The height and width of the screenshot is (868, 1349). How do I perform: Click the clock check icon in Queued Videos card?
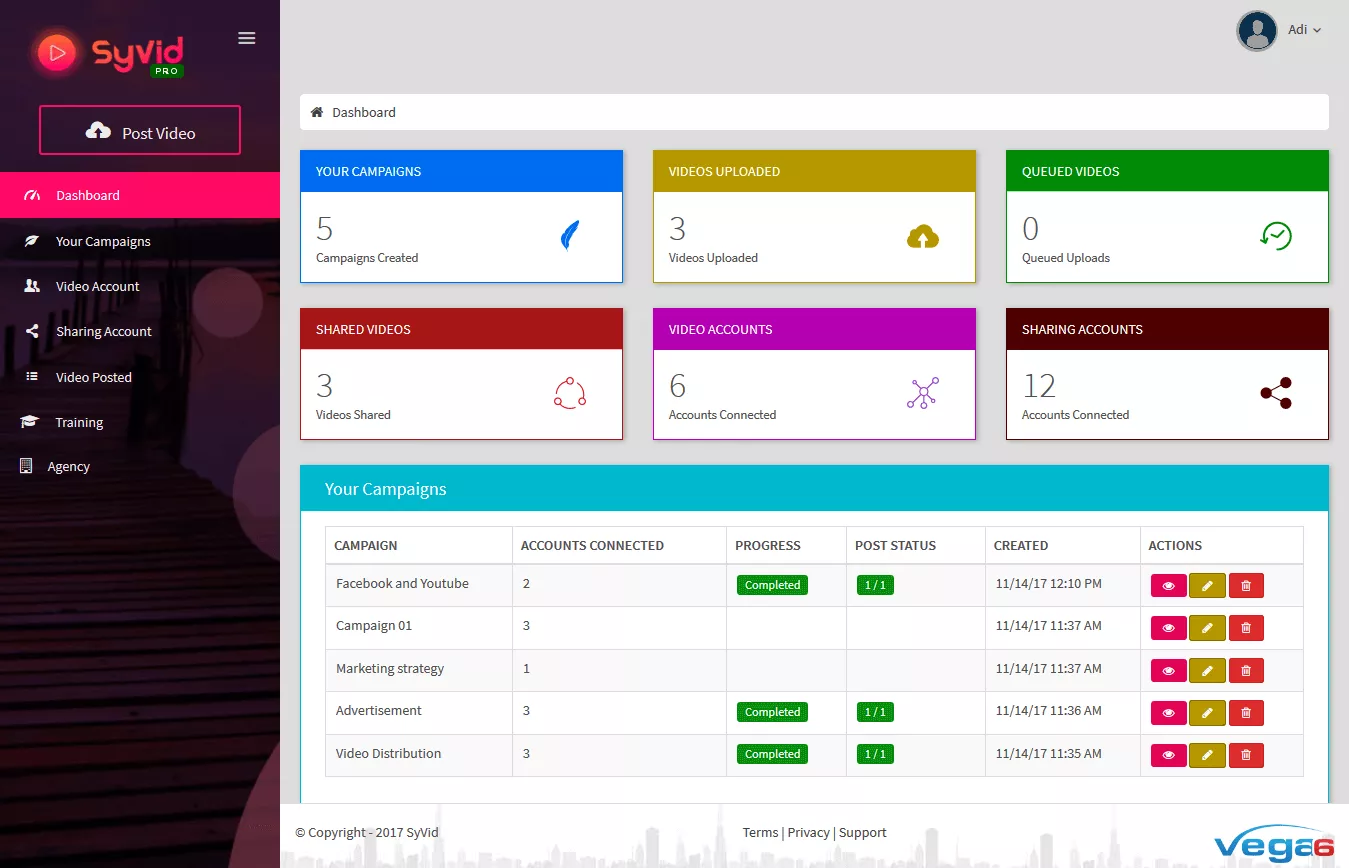(1275, 236)
